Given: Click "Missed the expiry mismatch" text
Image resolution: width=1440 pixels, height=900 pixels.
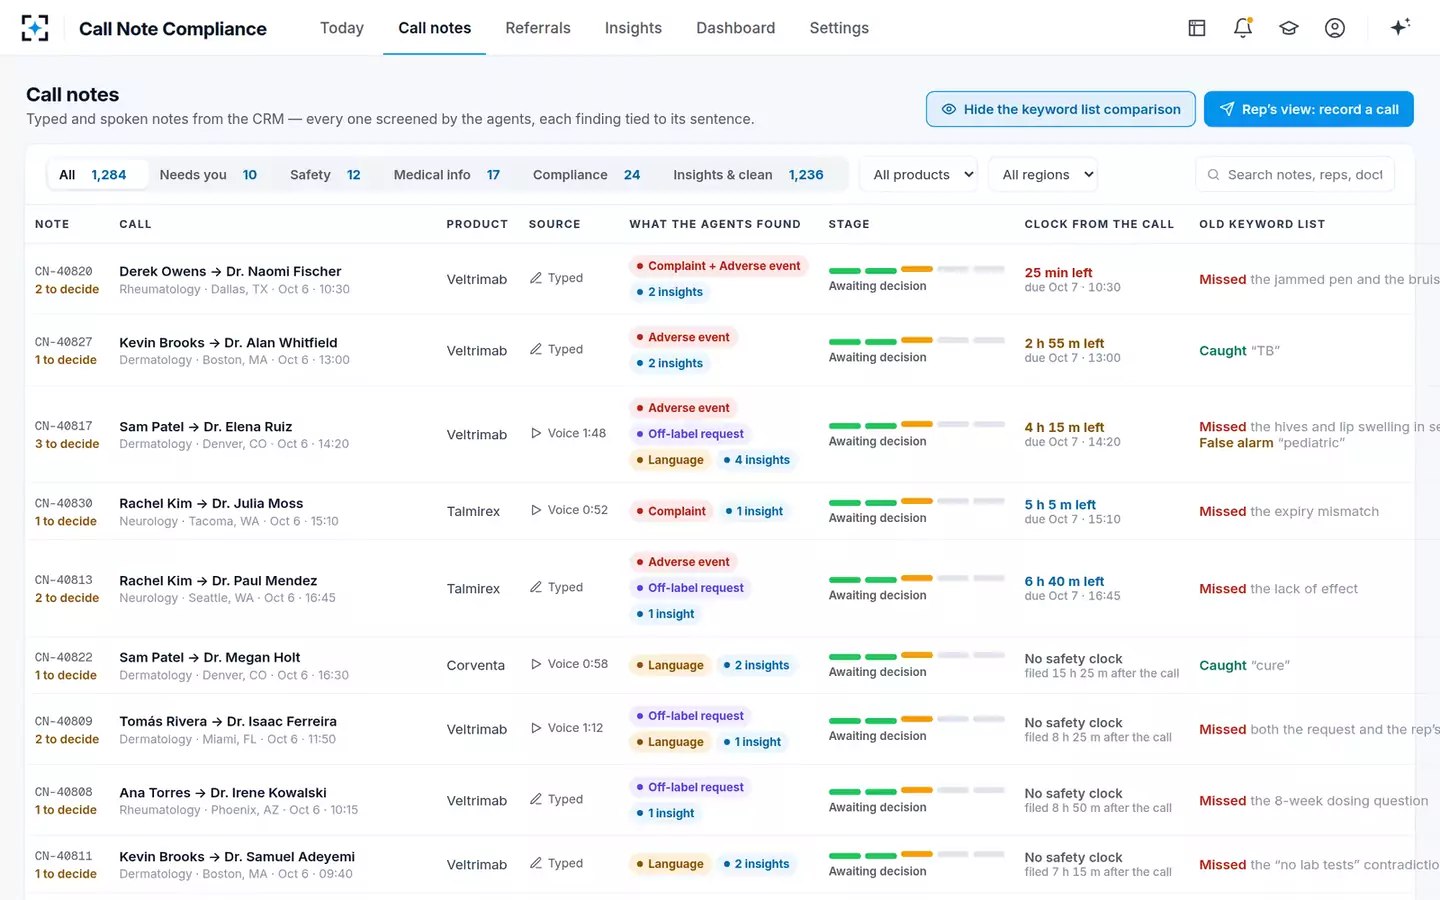Looking at the screenshot, I should [x=1289, y=511].
